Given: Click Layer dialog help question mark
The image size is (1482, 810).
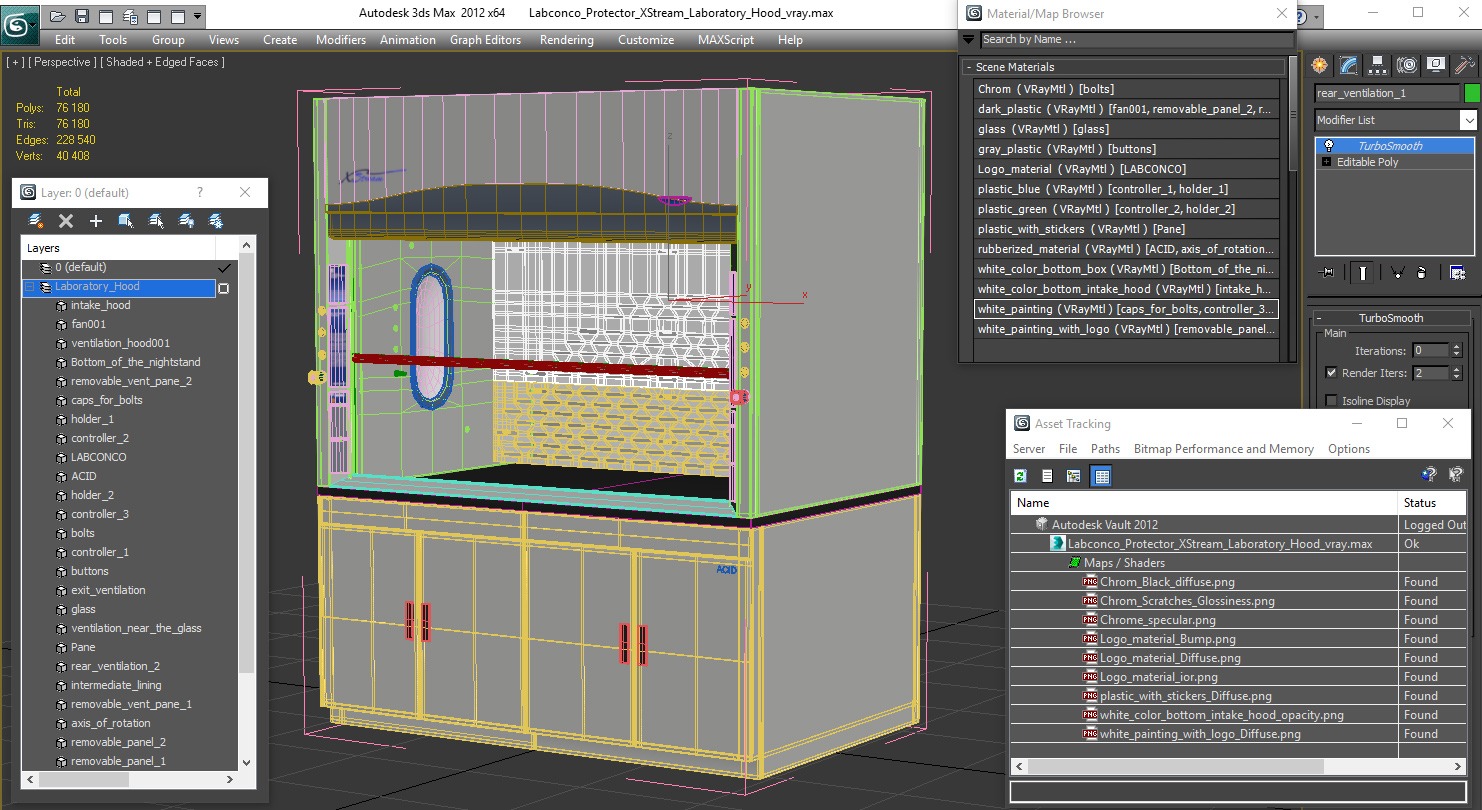Looking at the screenshot, I should 200,193.
